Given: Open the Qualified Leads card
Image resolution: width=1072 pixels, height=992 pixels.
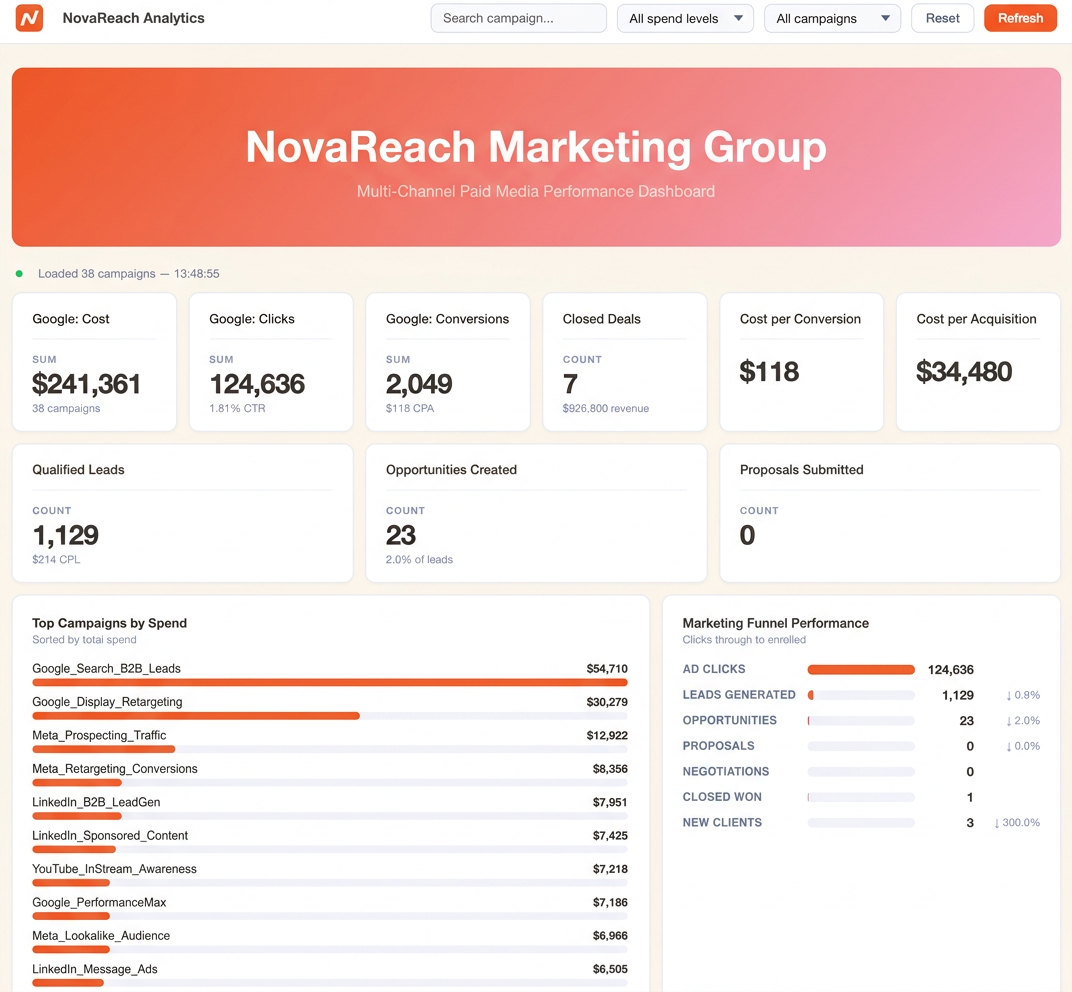Looking at the screenshot, I should (182, 513).
